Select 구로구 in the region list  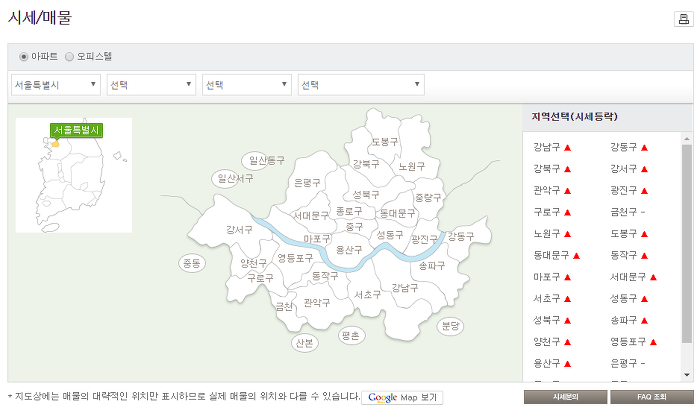click(x=546, y=212)
